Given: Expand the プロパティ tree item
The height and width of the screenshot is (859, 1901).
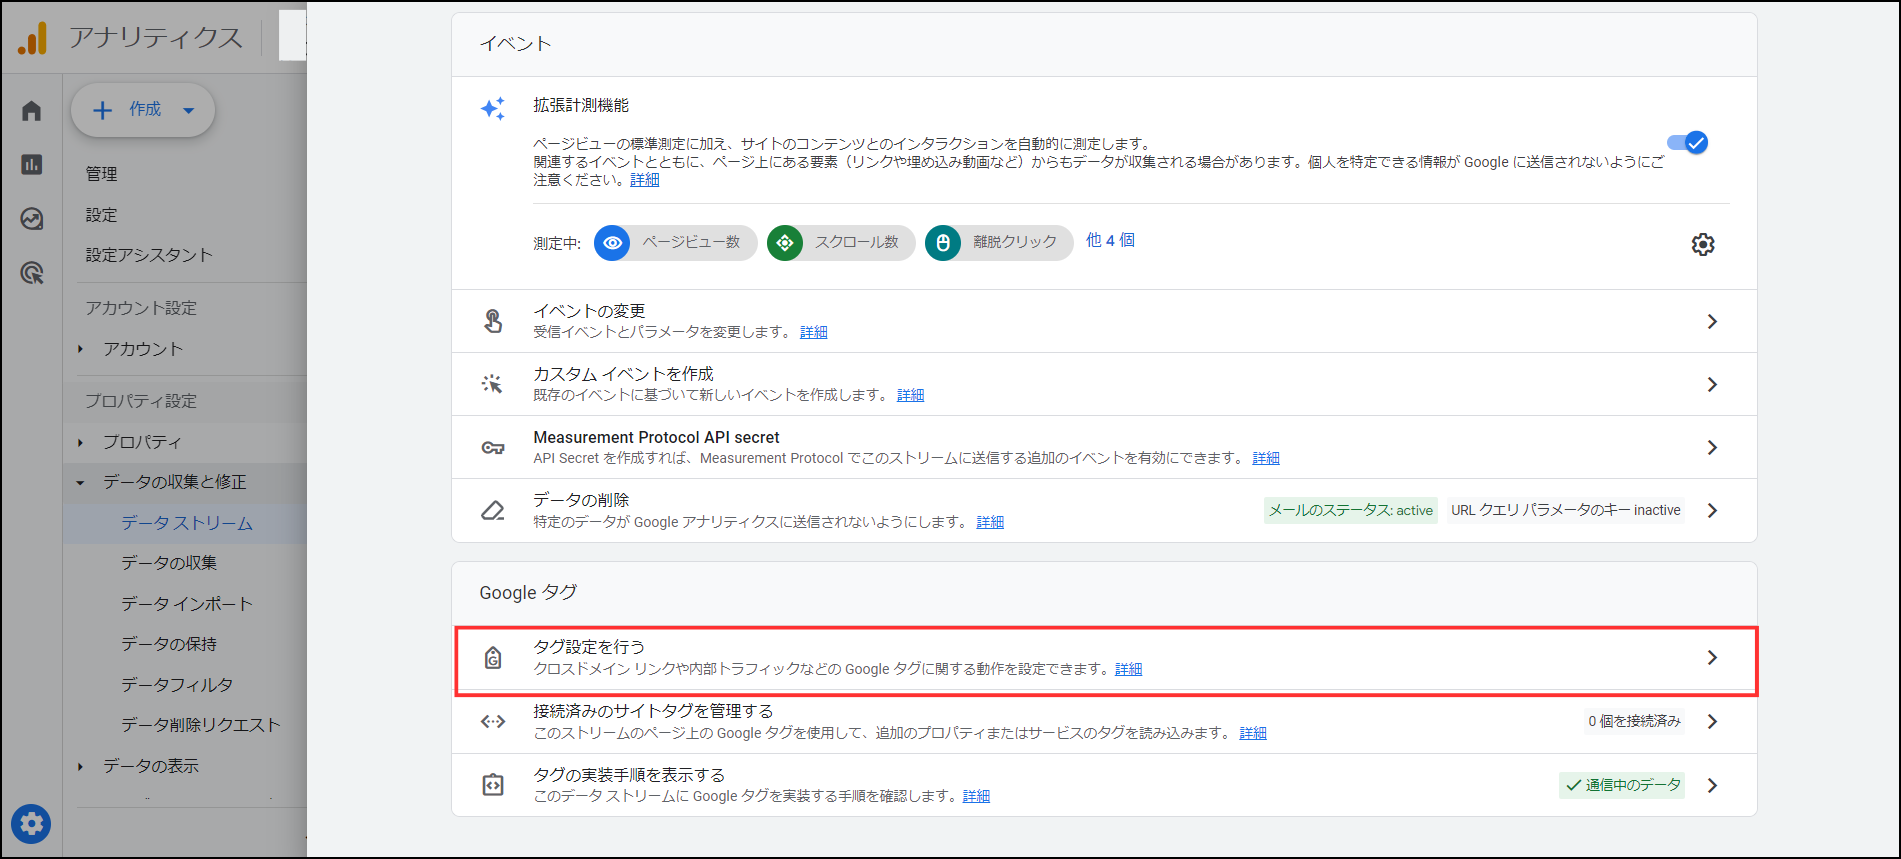Looking at the screenshot, I should pos(81,442).
